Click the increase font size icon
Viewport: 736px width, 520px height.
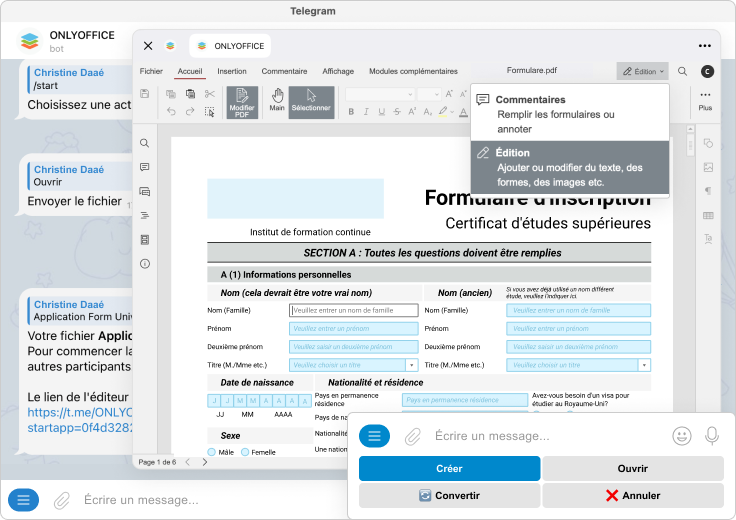[x=449, y=94]
